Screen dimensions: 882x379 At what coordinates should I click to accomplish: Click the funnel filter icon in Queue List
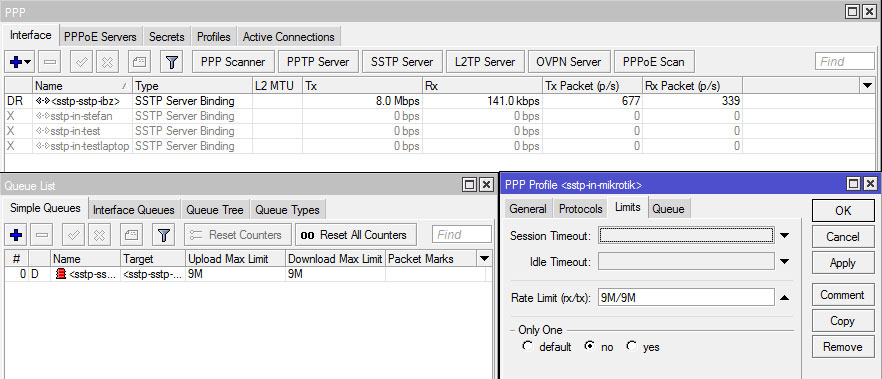[x=164, y=235]
